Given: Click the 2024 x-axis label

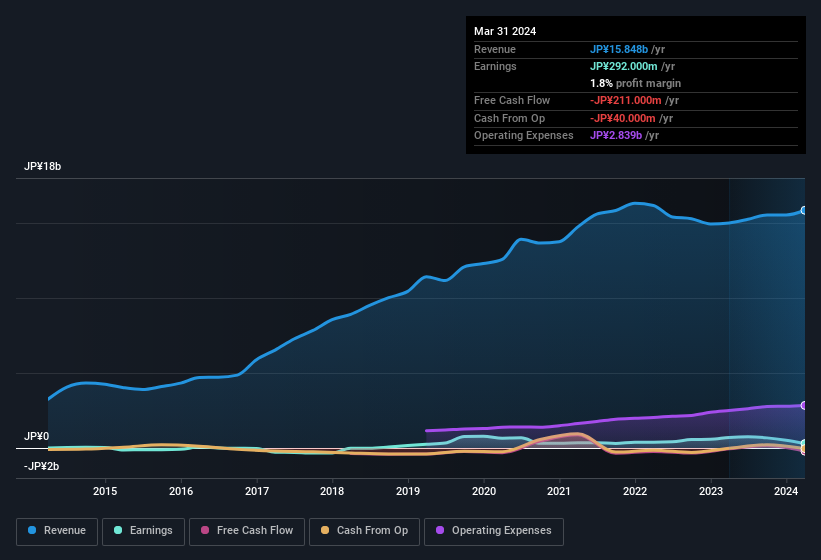Looking at the screenshot, I should coord(786,491).
